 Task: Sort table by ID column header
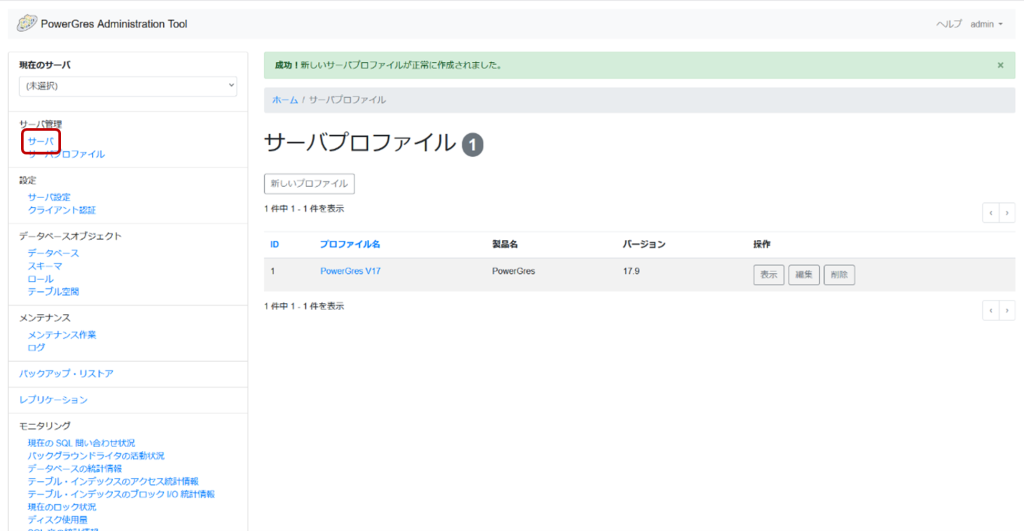(x=274, y=244)
